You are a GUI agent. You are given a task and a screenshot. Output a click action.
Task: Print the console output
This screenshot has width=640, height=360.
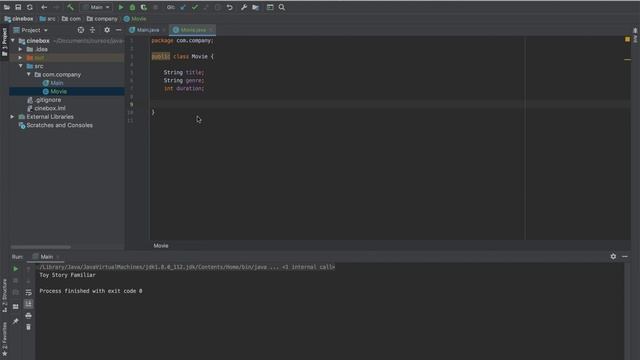28,316
